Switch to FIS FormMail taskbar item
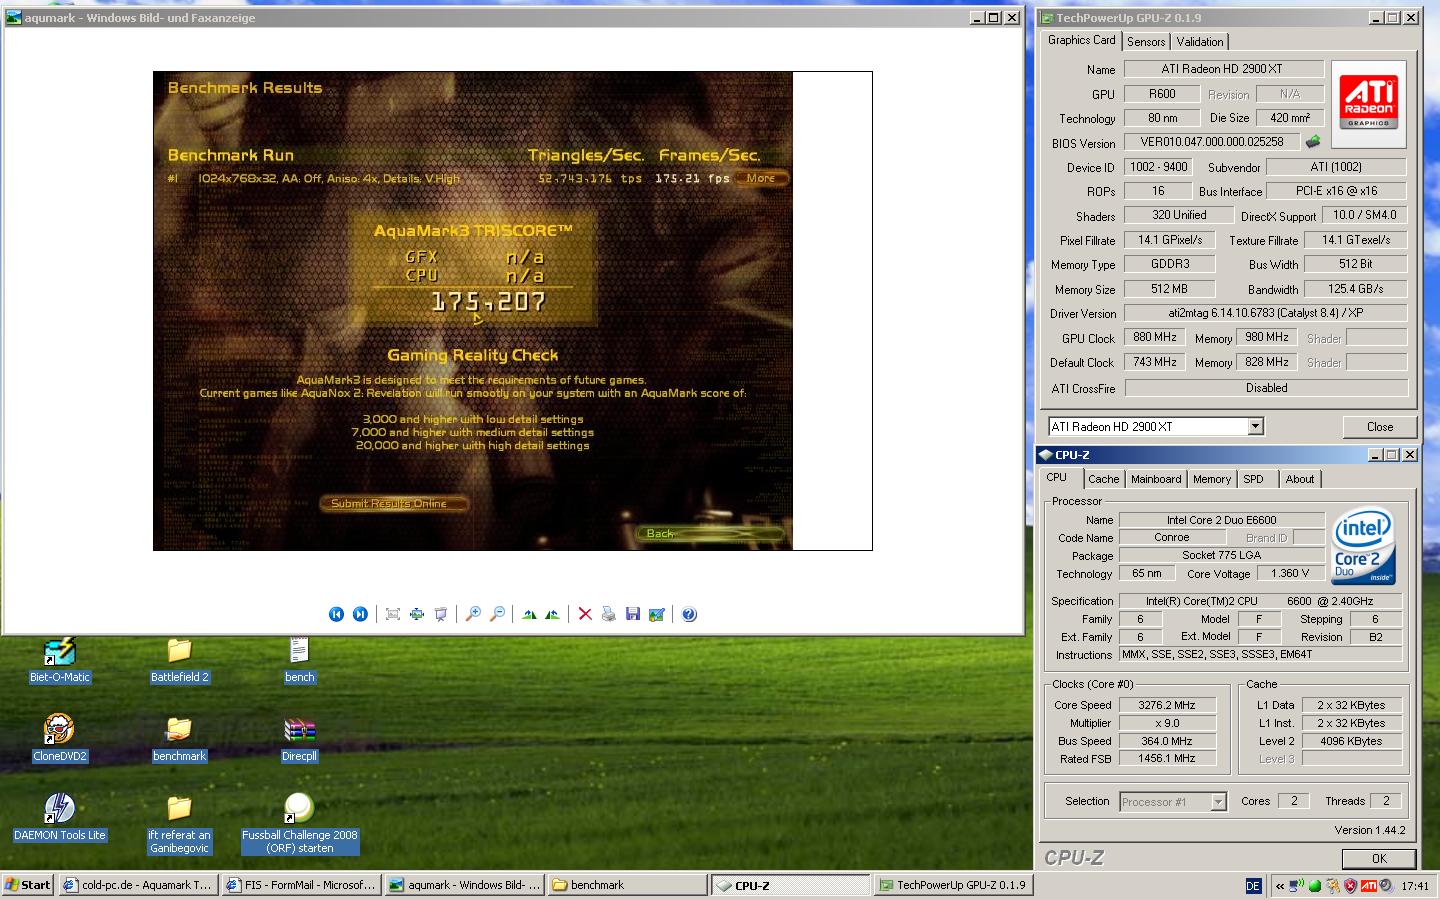This screenshot has width=1440, height=900. point(301,885)
